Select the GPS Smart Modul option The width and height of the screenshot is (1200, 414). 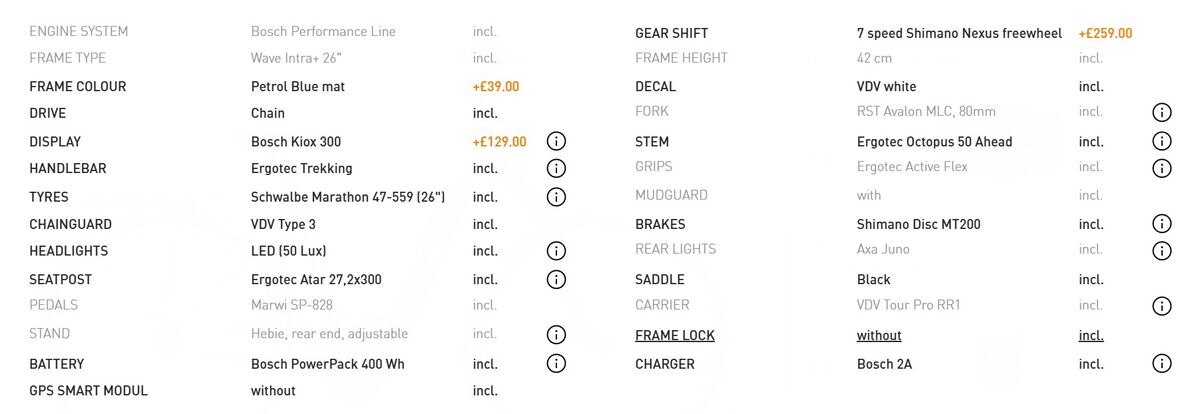point(88,391)
